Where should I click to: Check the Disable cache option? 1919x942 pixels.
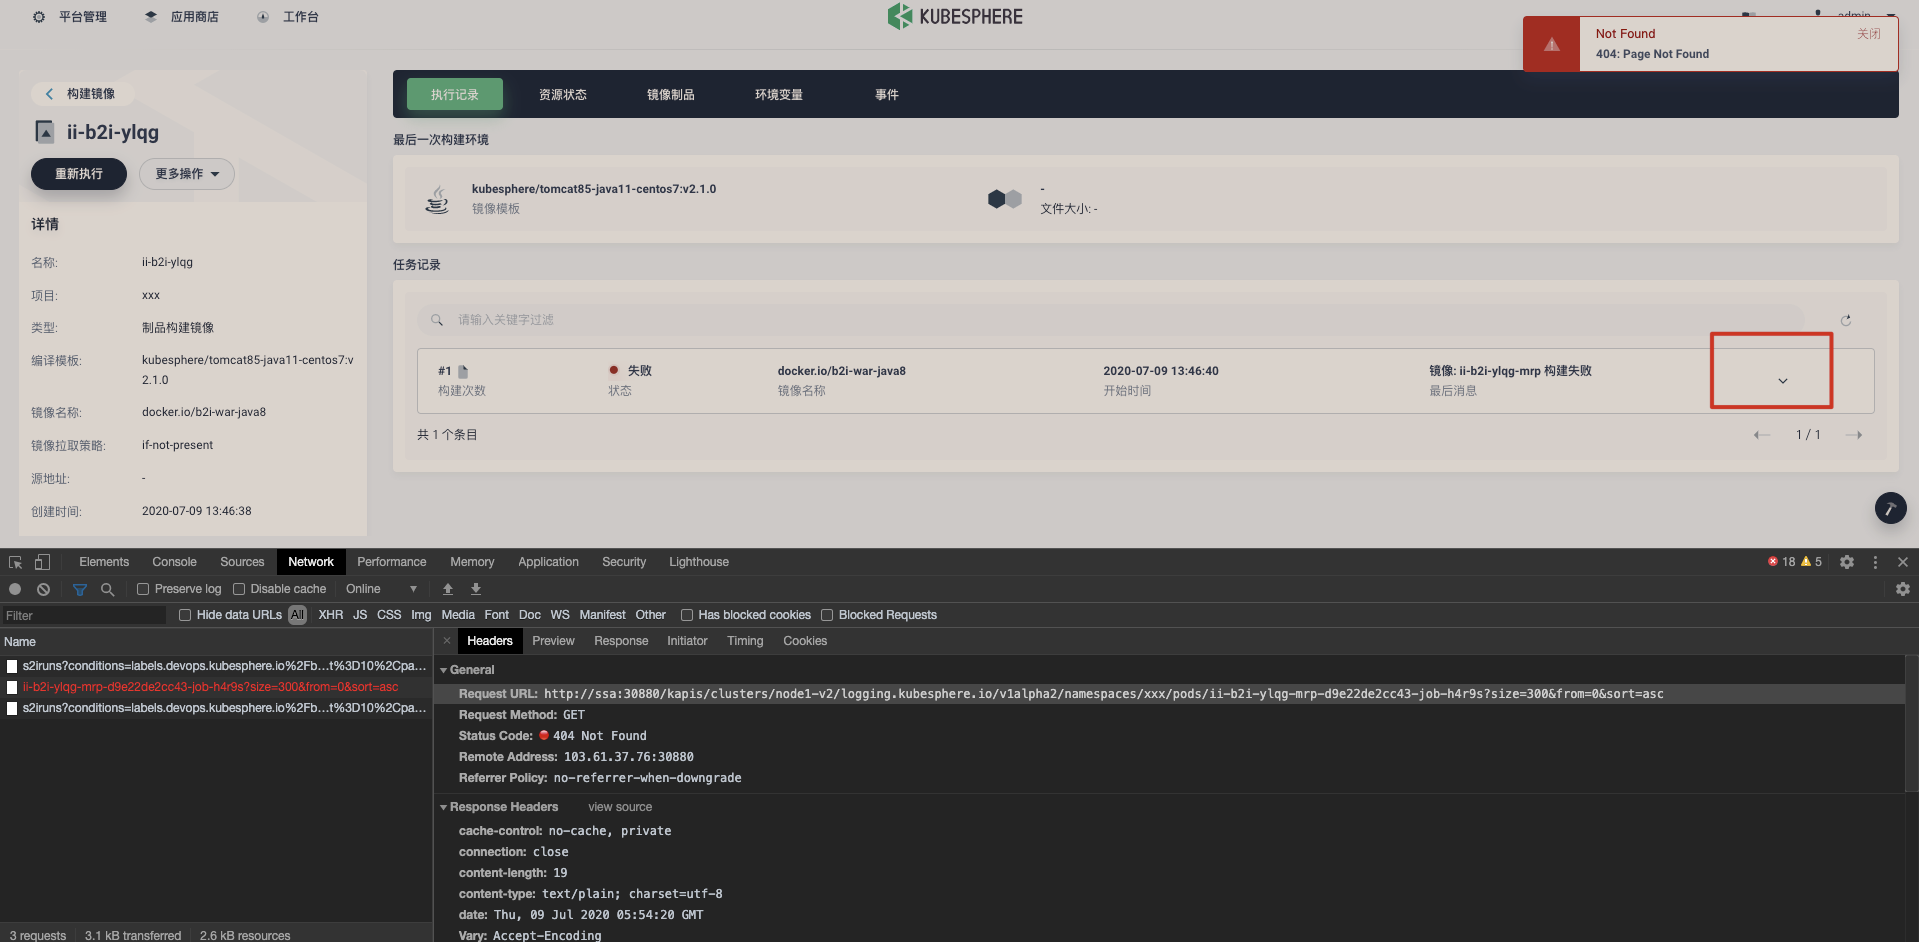tap(237, 589)
